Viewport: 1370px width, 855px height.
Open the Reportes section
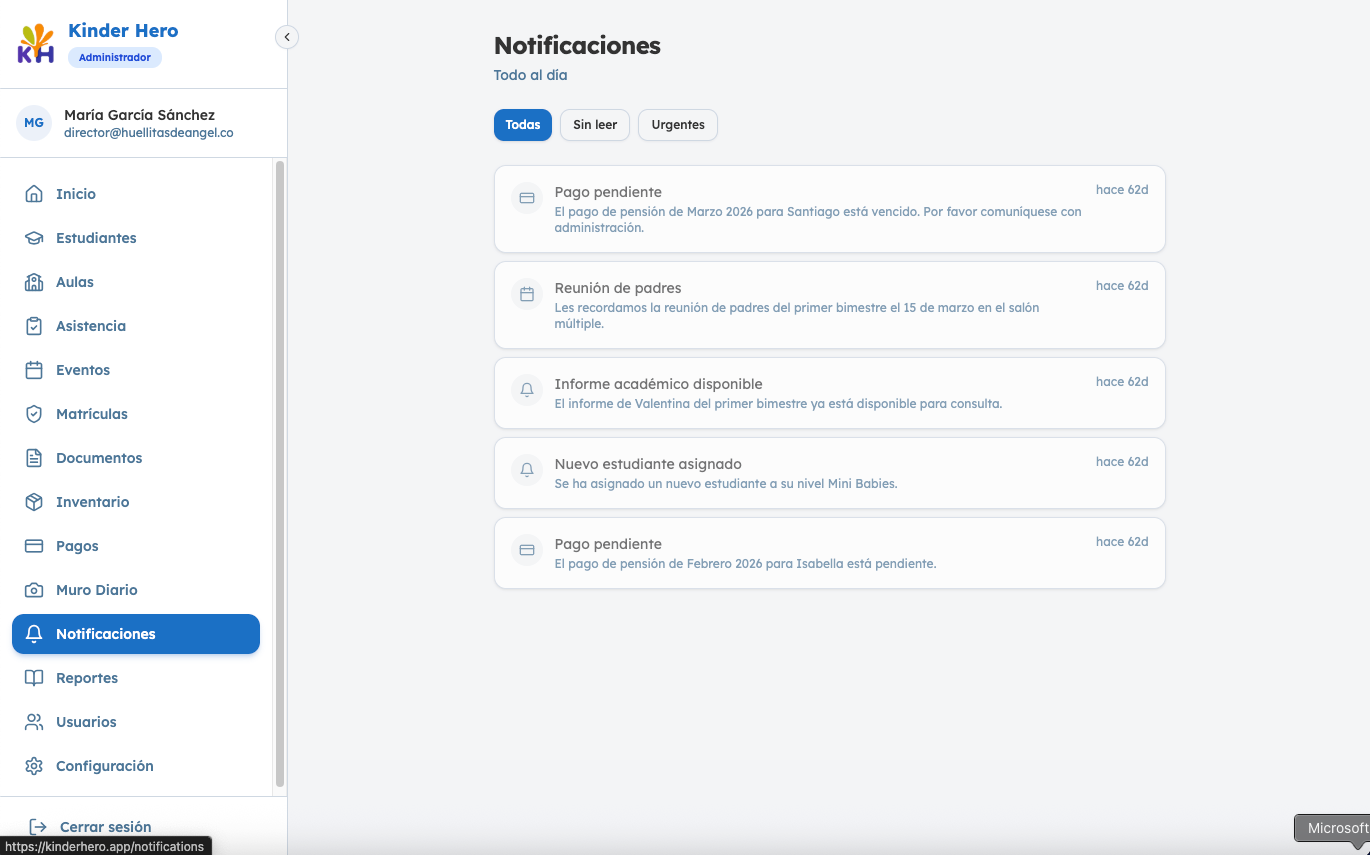[136, 678]
